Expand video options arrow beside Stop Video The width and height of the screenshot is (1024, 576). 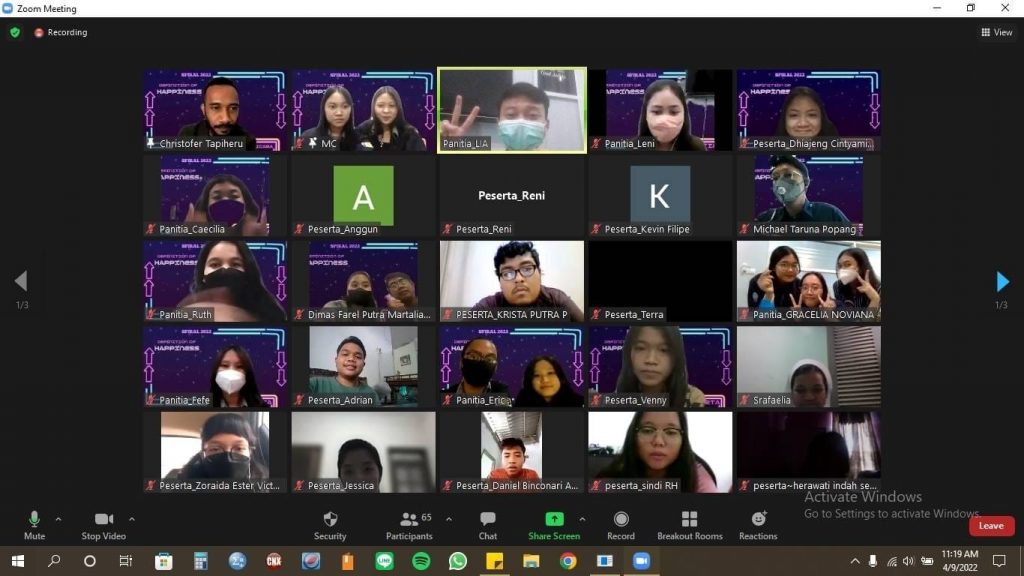point(132,520)
